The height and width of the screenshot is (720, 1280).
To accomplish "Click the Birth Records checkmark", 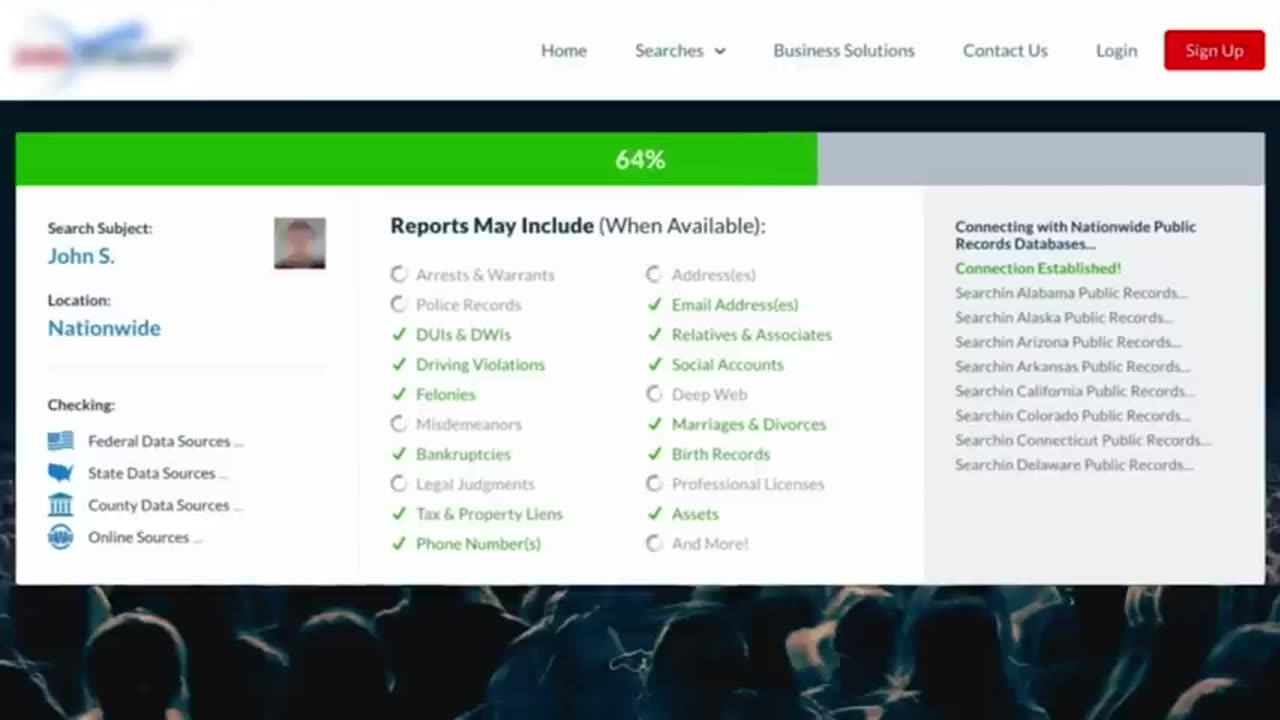I will (x=655, y=454).
